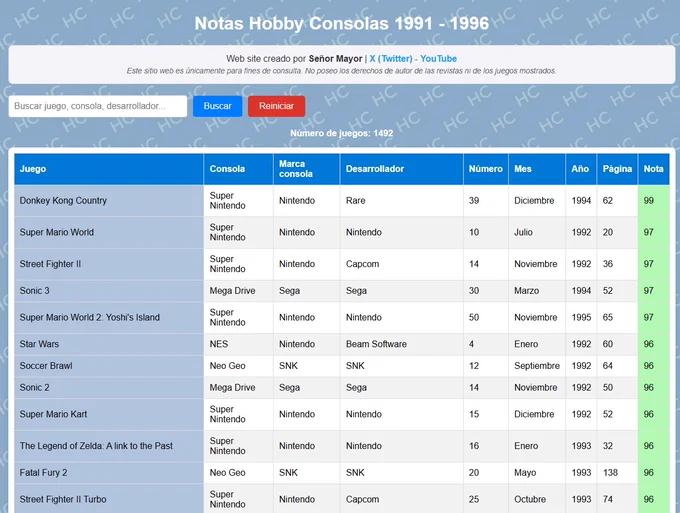Click issue number 39 in Donkey Kong Country row
Viewport: 680px width, 513px height.
click(486, 201)
